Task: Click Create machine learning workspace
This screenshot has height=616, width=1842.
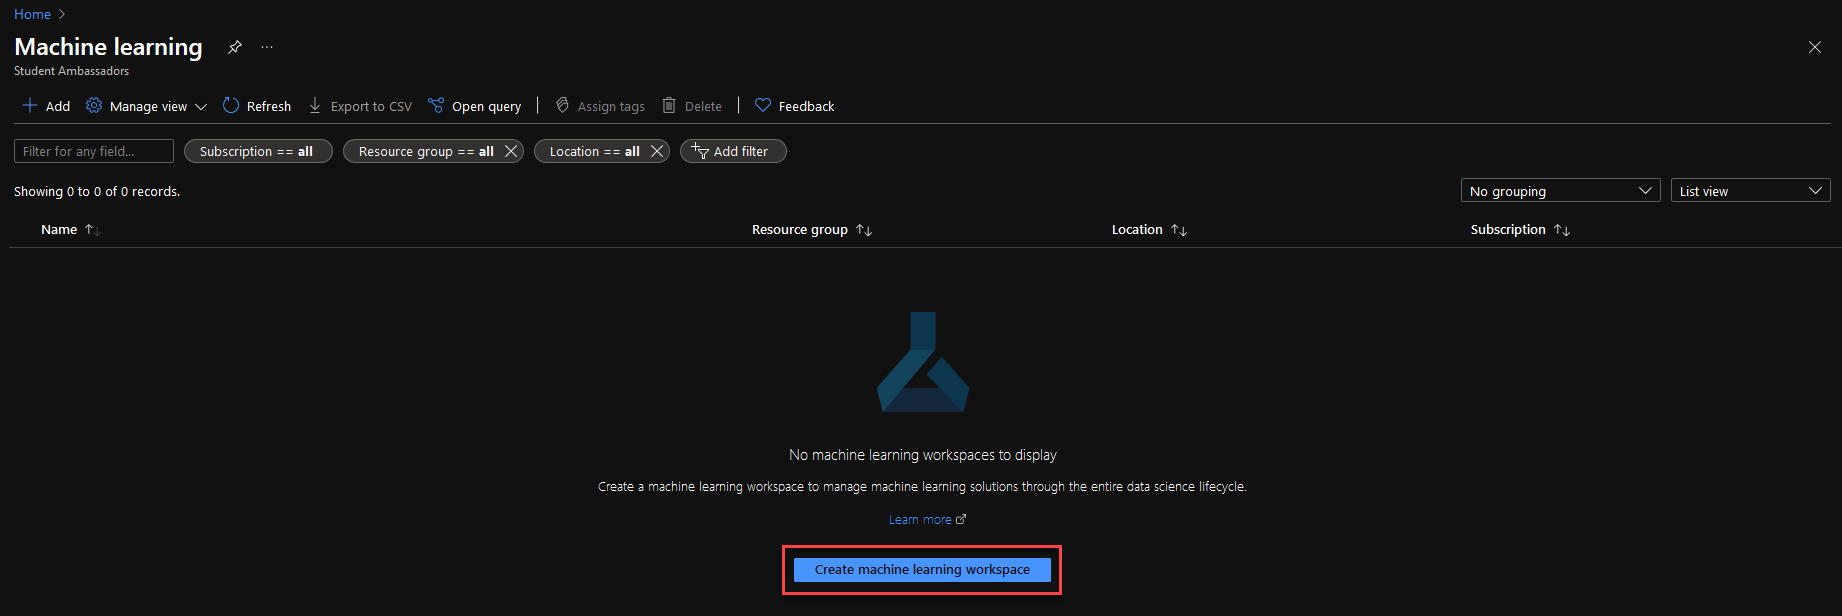Action: click(x=922, y=570)
